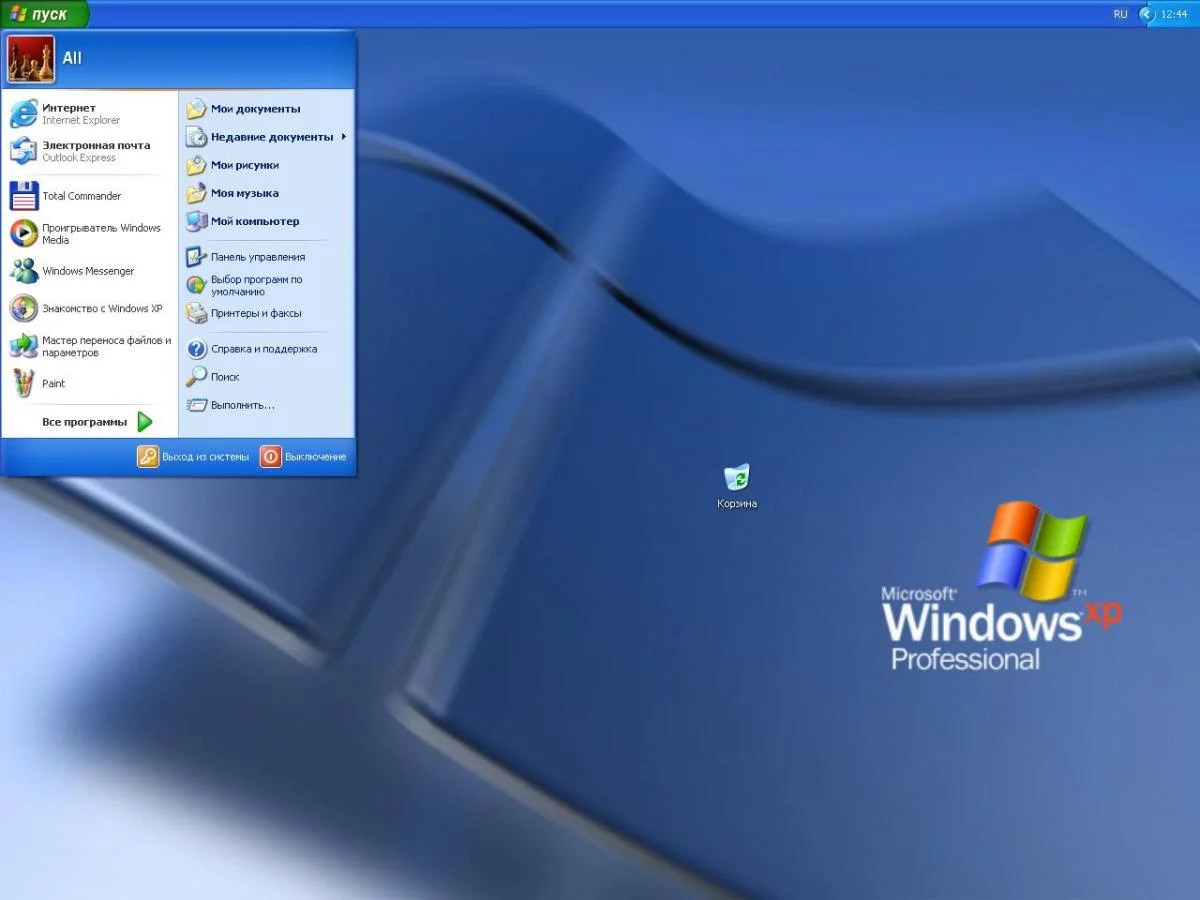Launch Paint from the Start menu

tap(90, 383)
